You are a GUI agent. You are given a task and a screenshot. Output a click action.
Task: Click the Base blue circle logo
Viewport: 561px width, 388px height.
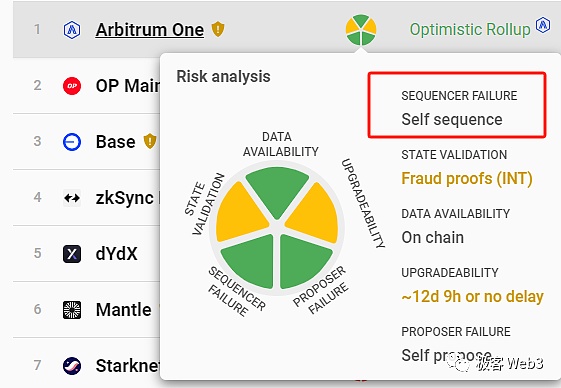[x=72, y=142]
